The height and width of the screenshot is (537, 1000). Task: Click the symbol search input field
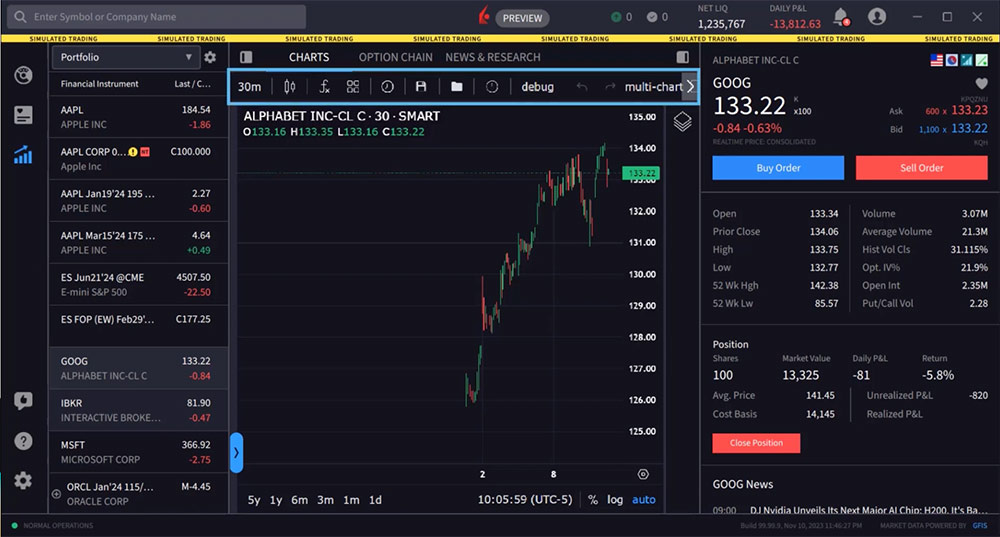(x=160, y=17)
